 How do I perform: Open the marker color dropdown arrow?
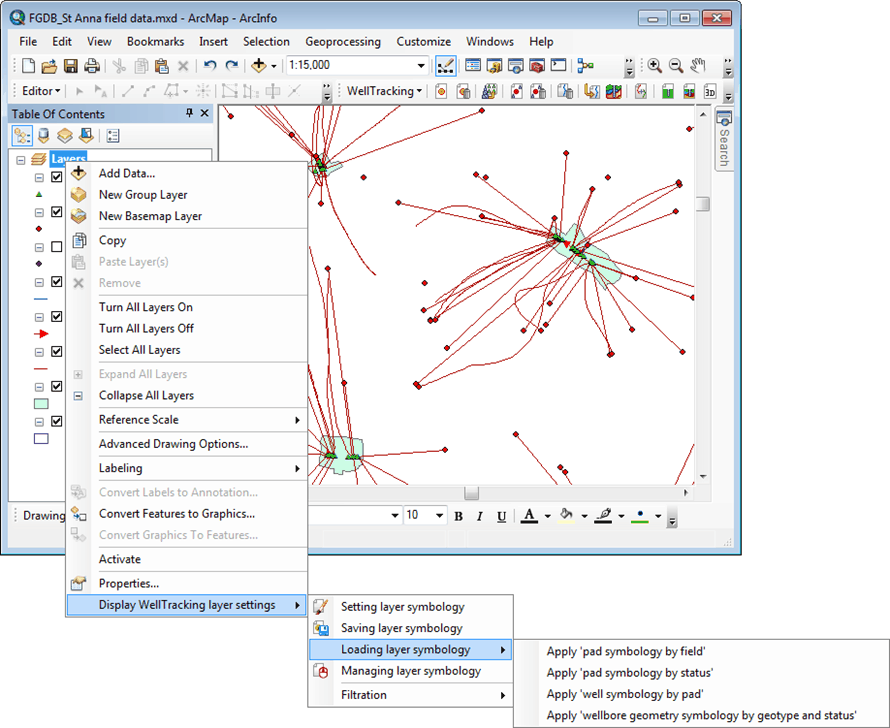pyautogui.click(x=658, y=516)
